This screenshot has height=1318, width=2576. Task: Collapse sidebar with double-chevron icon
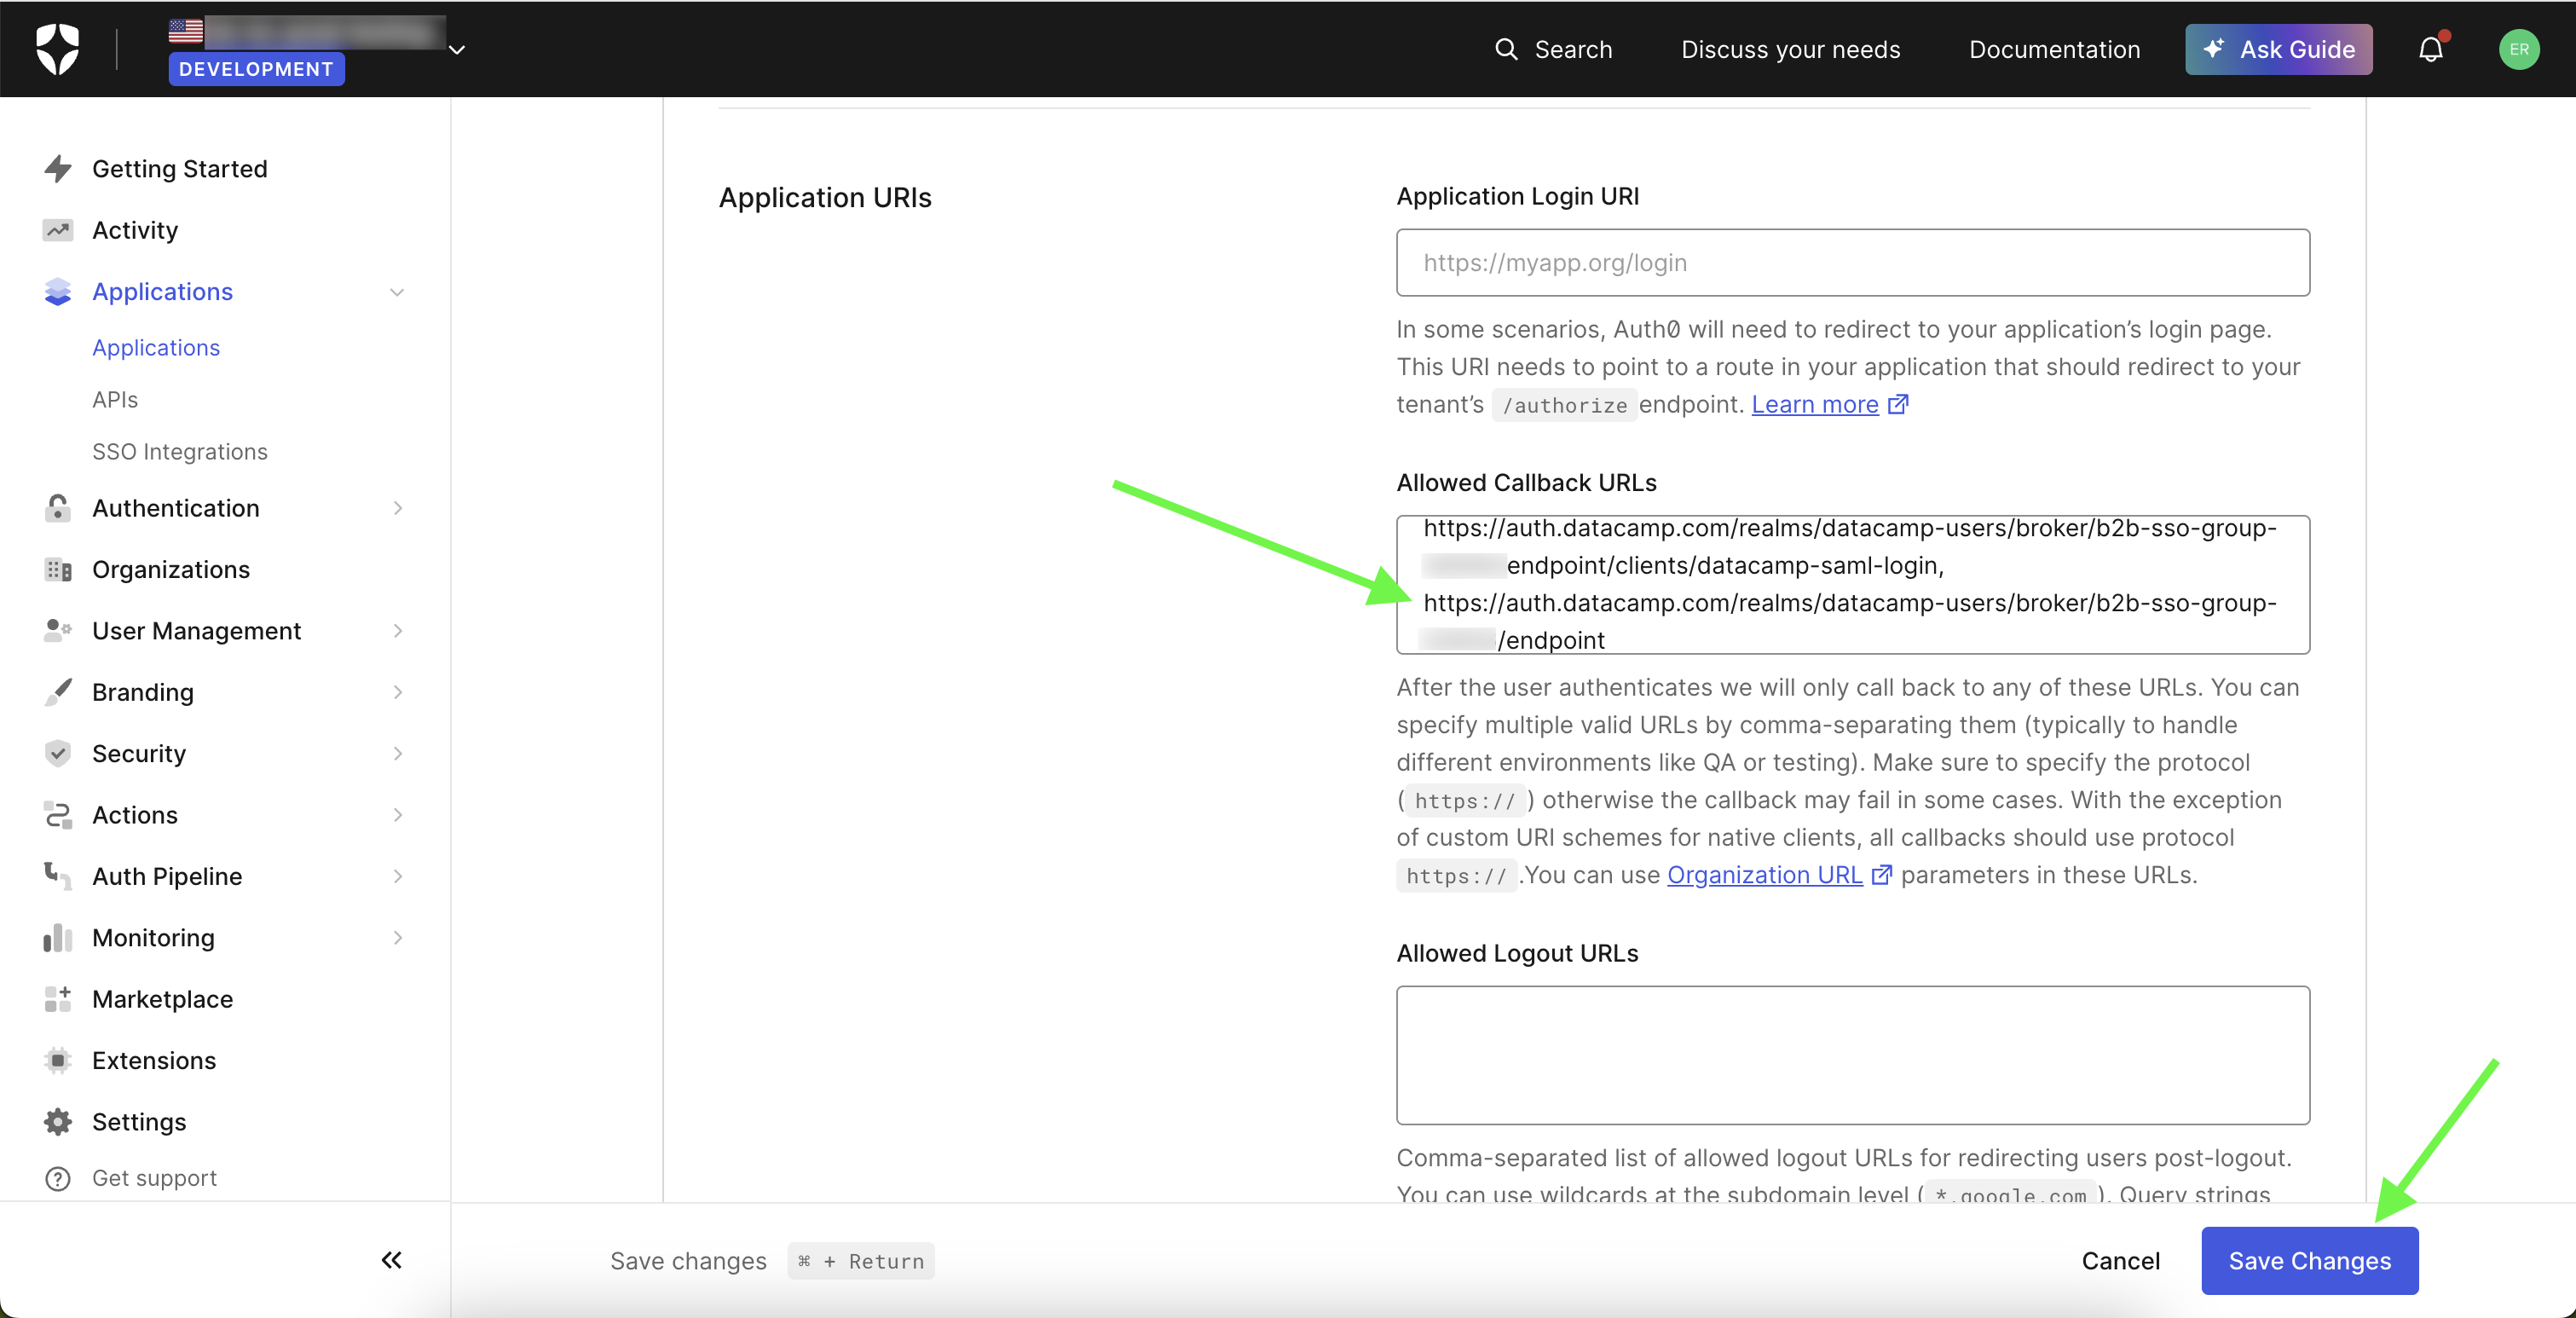coord(392,1260)
